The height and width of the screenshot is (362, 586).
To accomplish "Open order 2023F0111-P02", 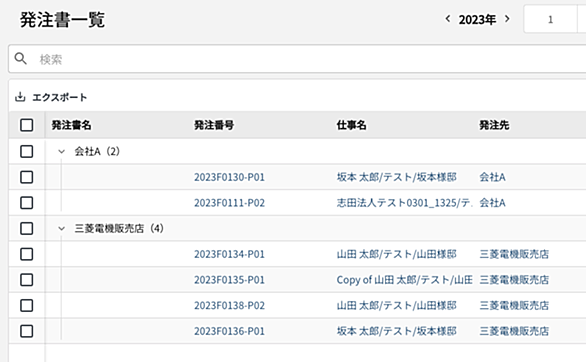I will pyautogui.click(x=229, y=203).
